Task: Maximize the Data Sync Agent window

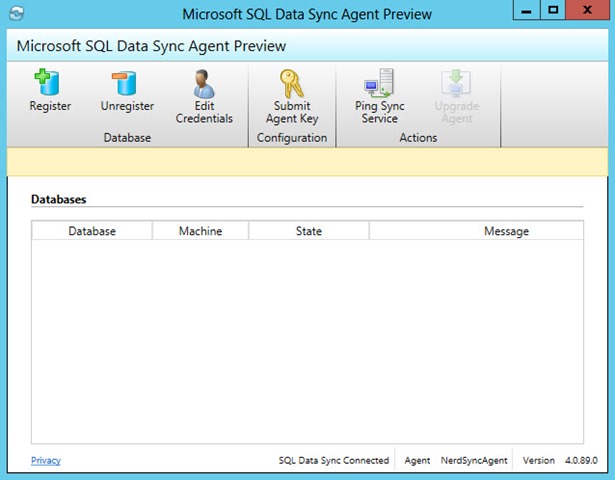Action: click(x=553, y=10)
